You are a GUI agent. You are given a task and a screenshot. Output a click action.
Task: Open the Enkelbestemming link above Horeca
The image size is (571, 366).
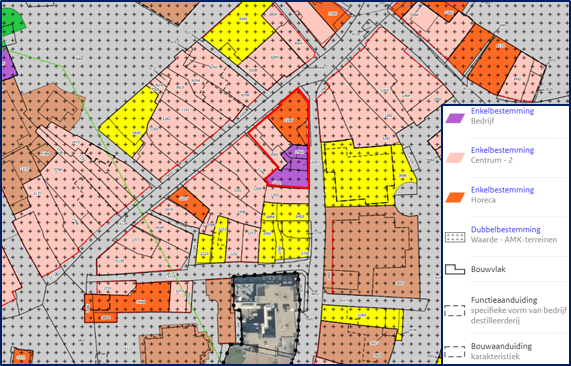click(x=502, y=190)
